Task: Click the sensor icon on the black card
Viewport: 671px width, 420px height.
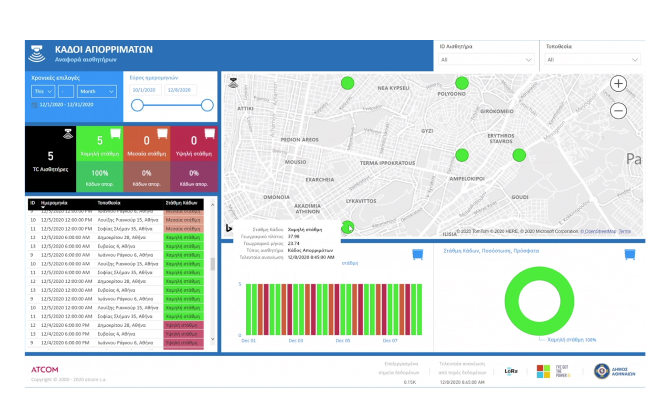Action: (68, 134)
